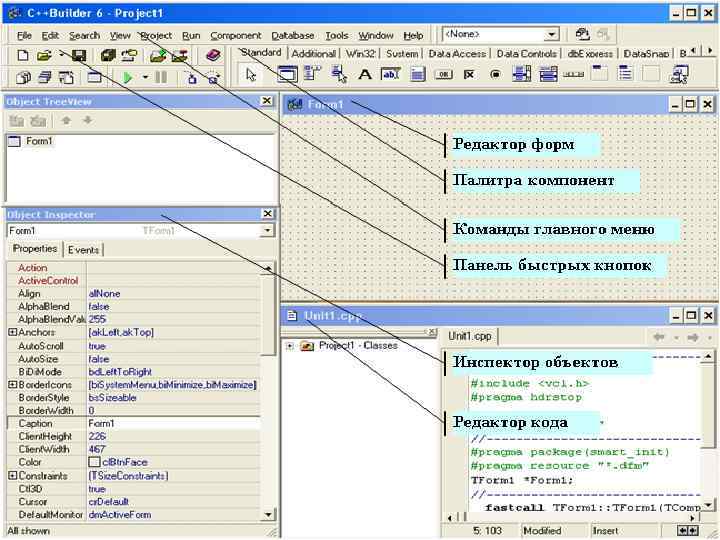Open the Run button dropdown arrow

tap(145, 77)
